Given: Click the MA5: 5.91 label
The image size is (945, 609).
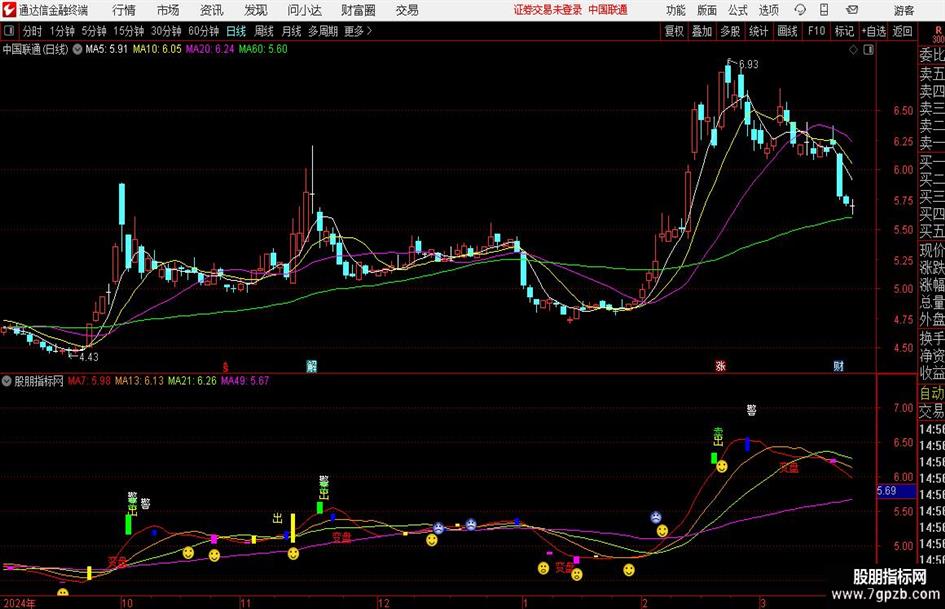Looking at the screenshot, I should point(107,49).
